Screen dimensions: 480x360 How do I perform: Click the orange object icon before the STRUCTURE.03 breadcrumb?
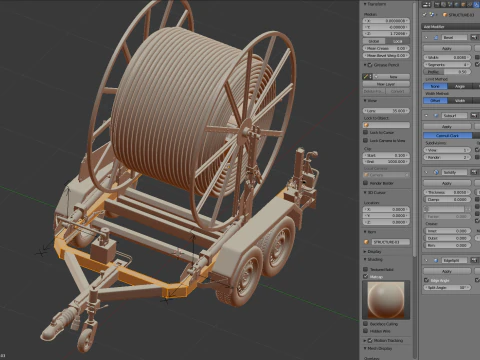pos(445,15)
